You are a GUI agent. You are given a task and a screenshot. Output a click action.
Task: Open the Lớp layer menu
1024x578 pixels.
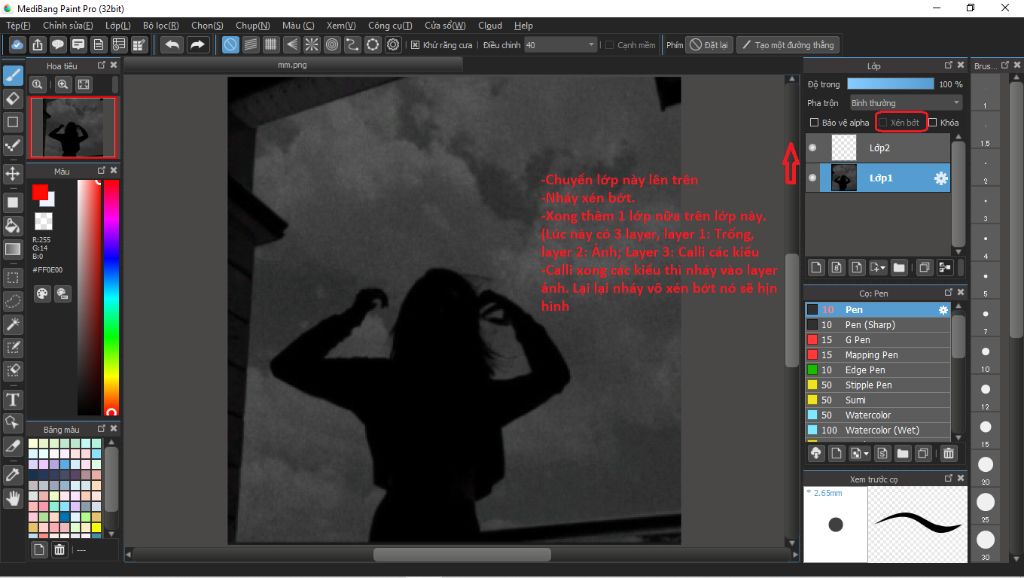118,25
